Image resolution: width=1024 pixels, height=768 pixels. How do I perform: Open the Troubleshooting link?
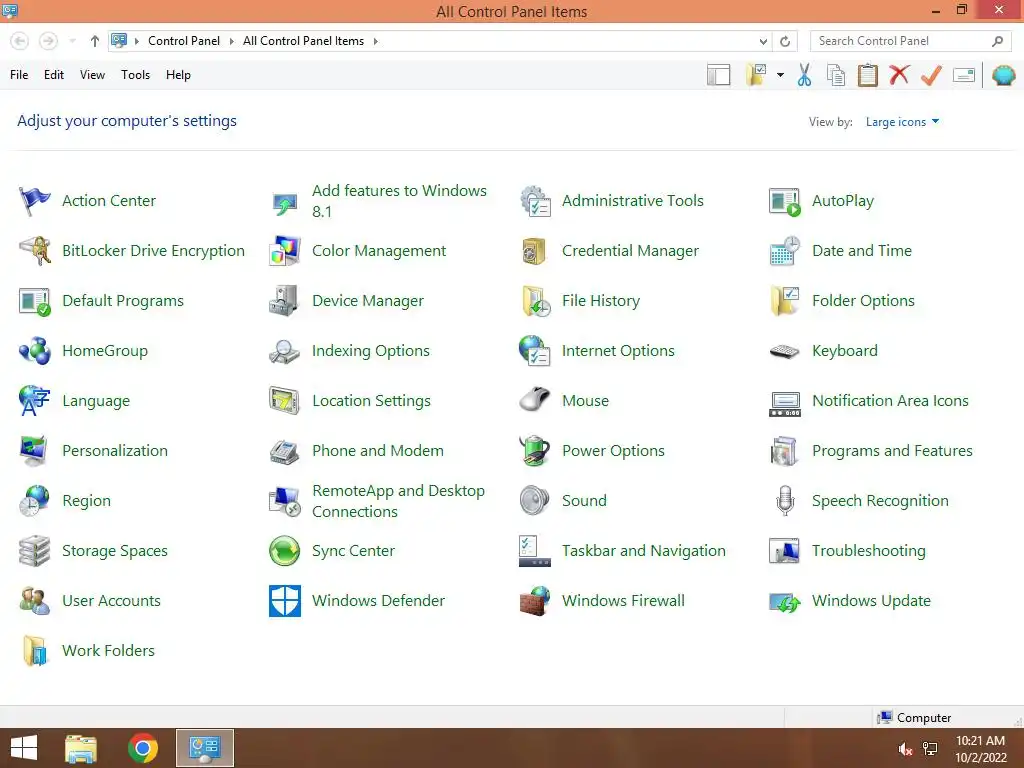pyautogui.click(x=869, y=551)
